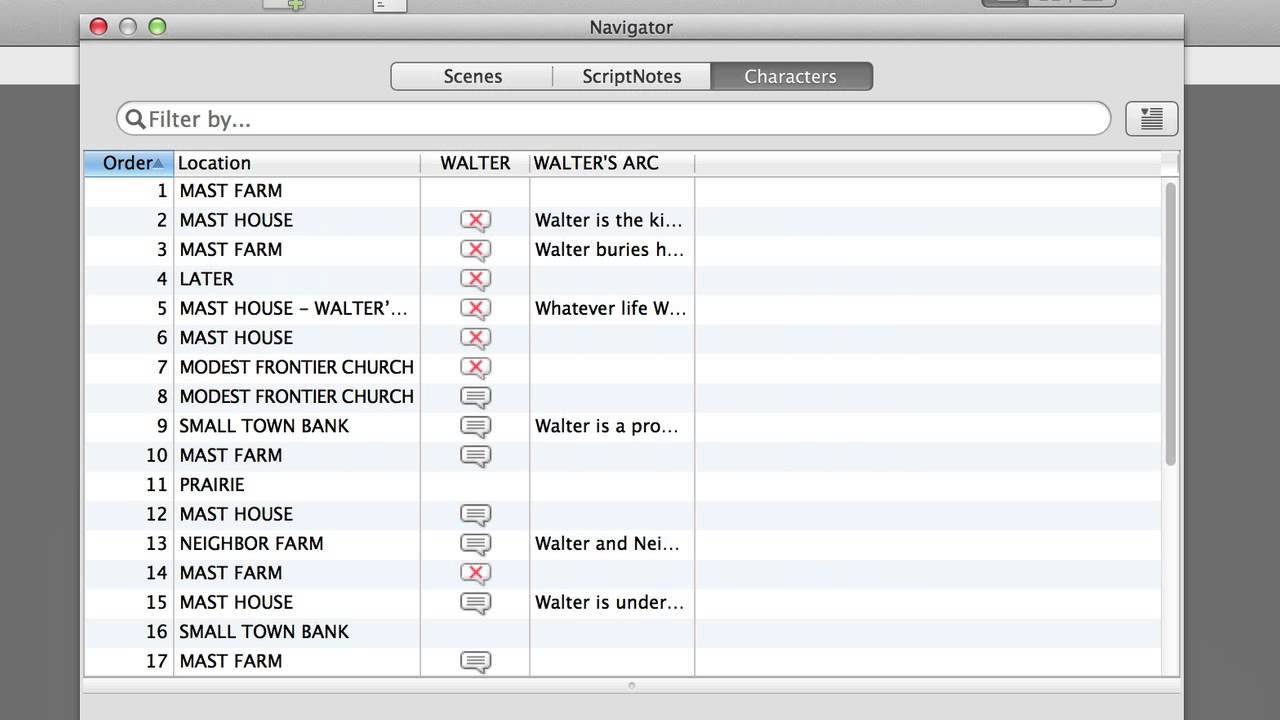
Task: Click the dialogue bubble in row 17 MAST FARM
Action: pos(475,662)
